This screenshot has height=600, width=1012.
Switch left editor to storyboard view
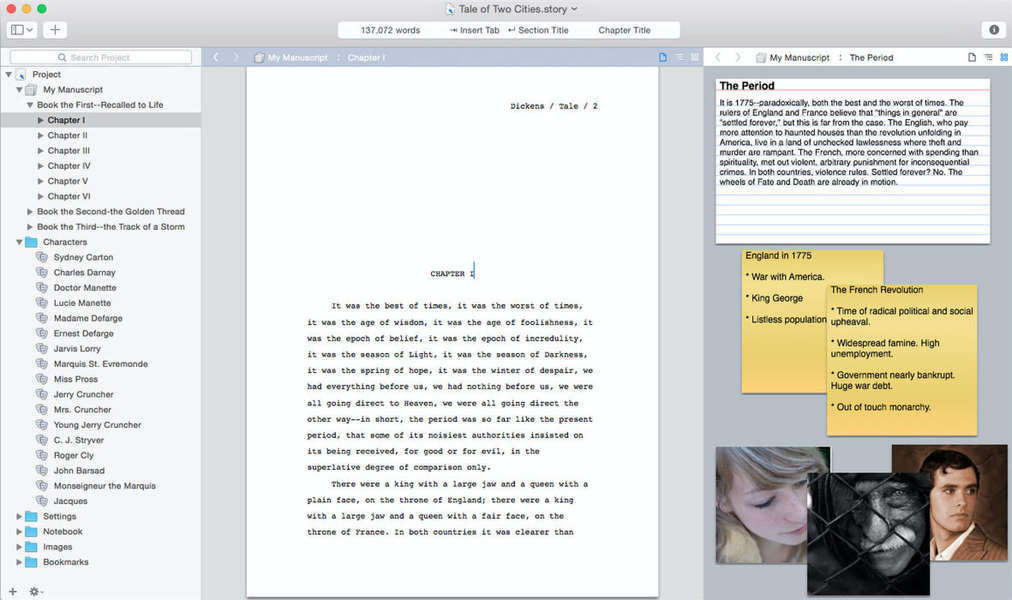[x=694, y=58]
